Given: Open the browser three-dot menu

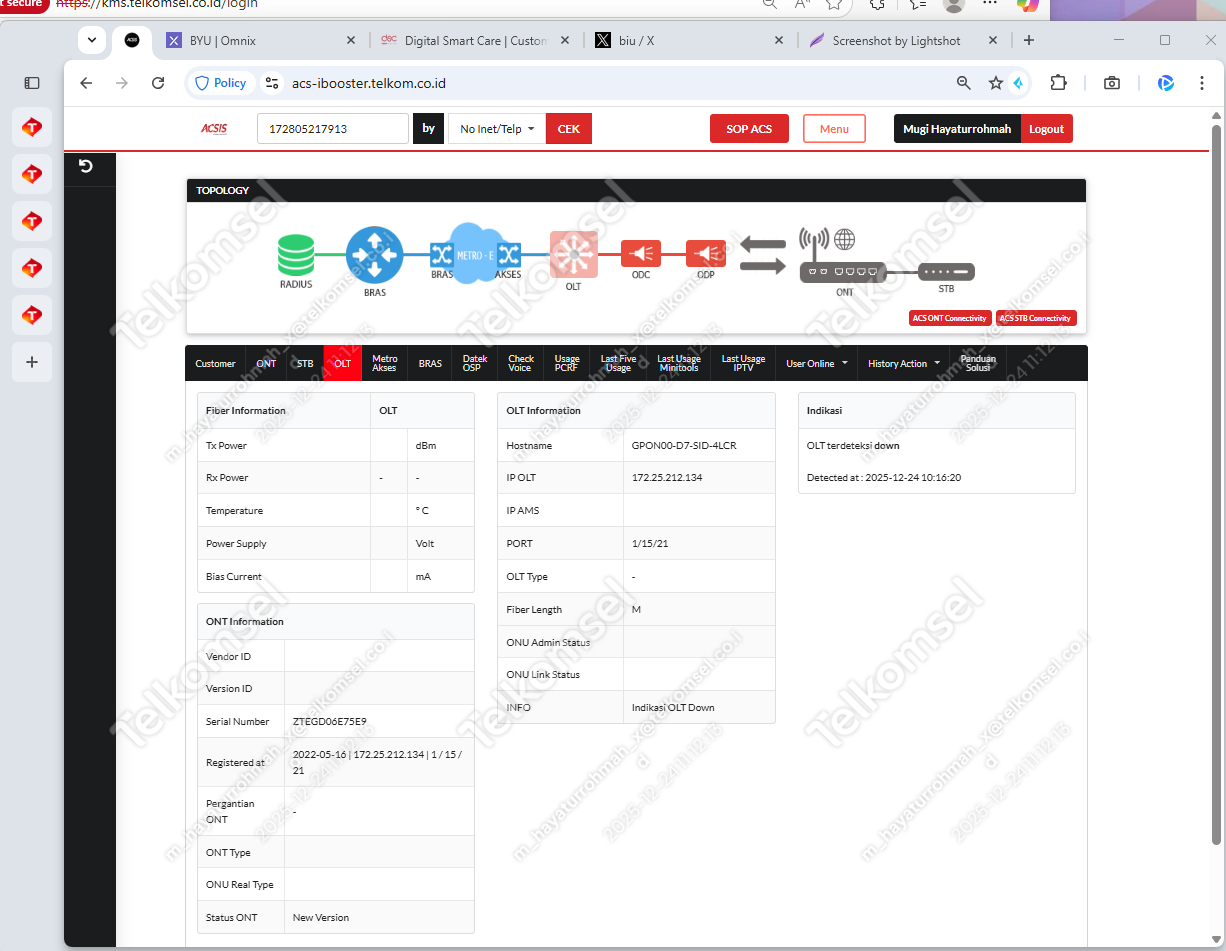Looking at the screenshot, I should tap(1202, 83).
